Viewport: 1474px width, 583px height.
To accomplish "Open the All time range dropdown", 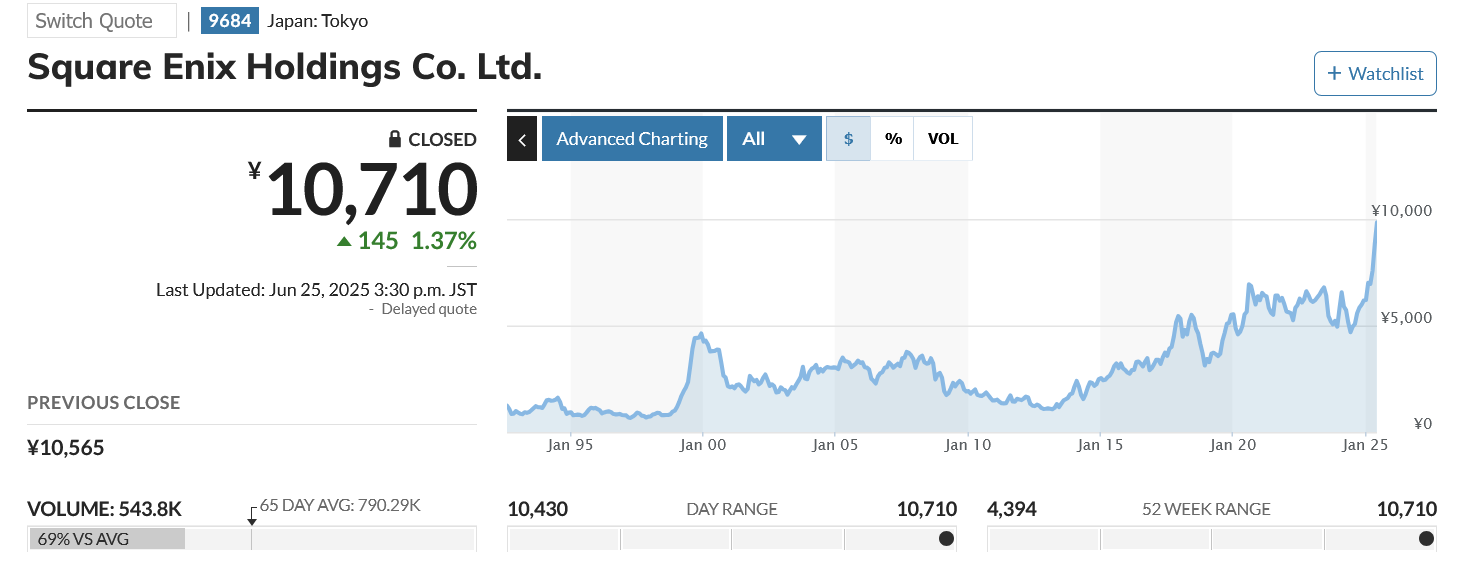I will coord(774,139).
